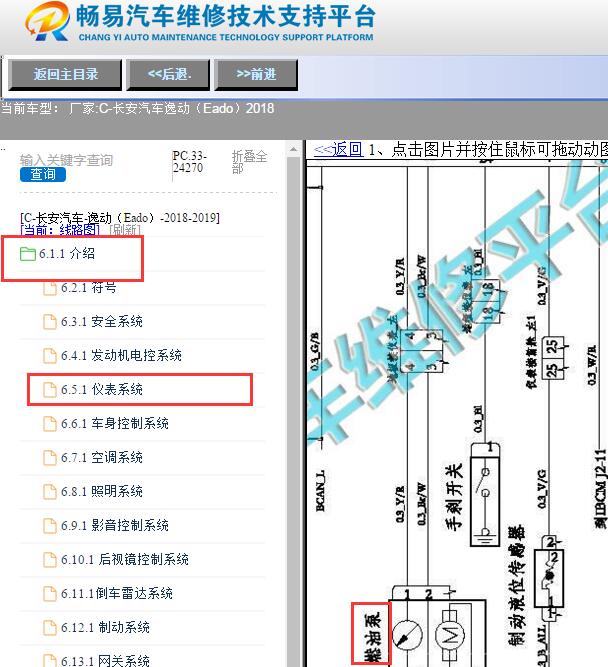The width and height of the screenshot is (608, 667).
Task: Focus the 输入关键字查询 keyword field
Action: tap(66, 160)
